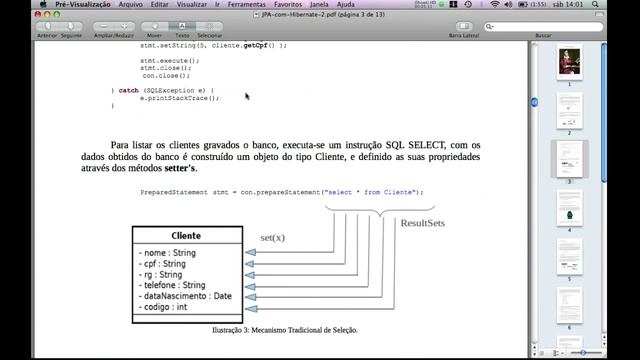Open the Arquivo menu
Screen dimensions: 640x360
[x=130, y=4]
